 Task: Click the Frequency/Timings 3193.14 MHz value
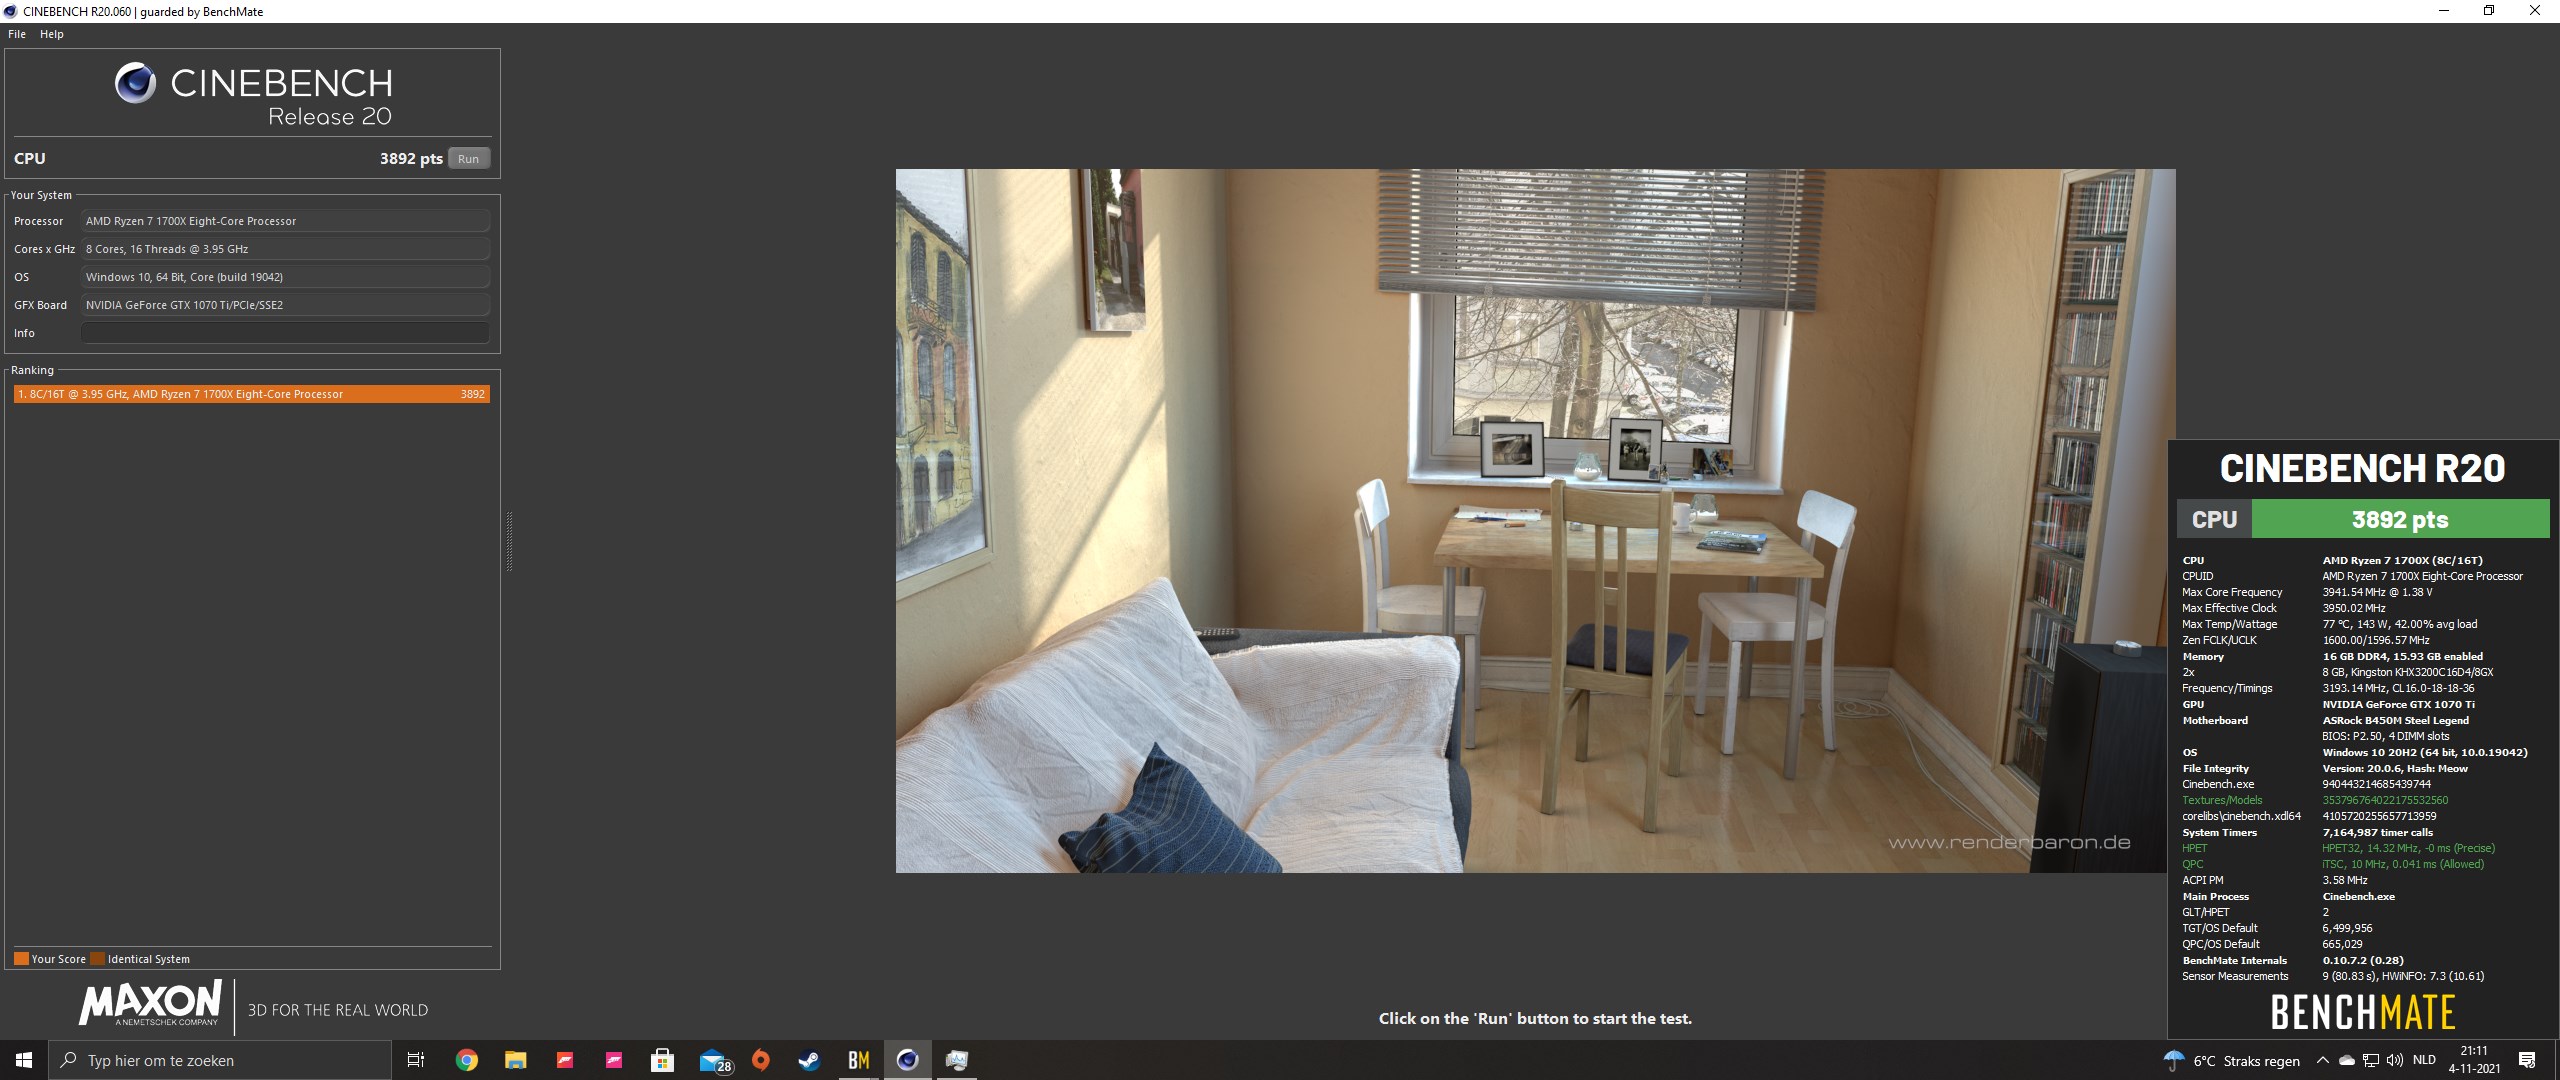tap(2398, 688)
